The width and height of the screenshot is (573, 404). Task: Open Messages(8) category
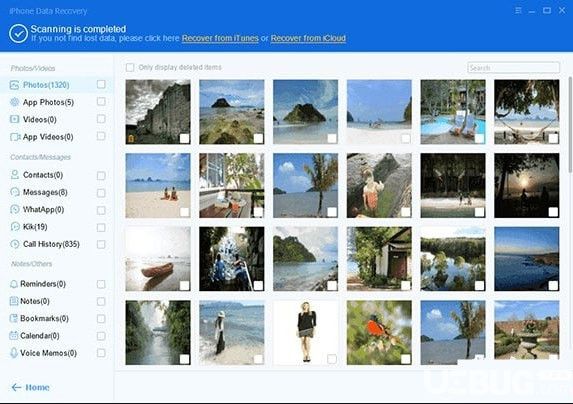pyautogui.click(x=45, y=192)
